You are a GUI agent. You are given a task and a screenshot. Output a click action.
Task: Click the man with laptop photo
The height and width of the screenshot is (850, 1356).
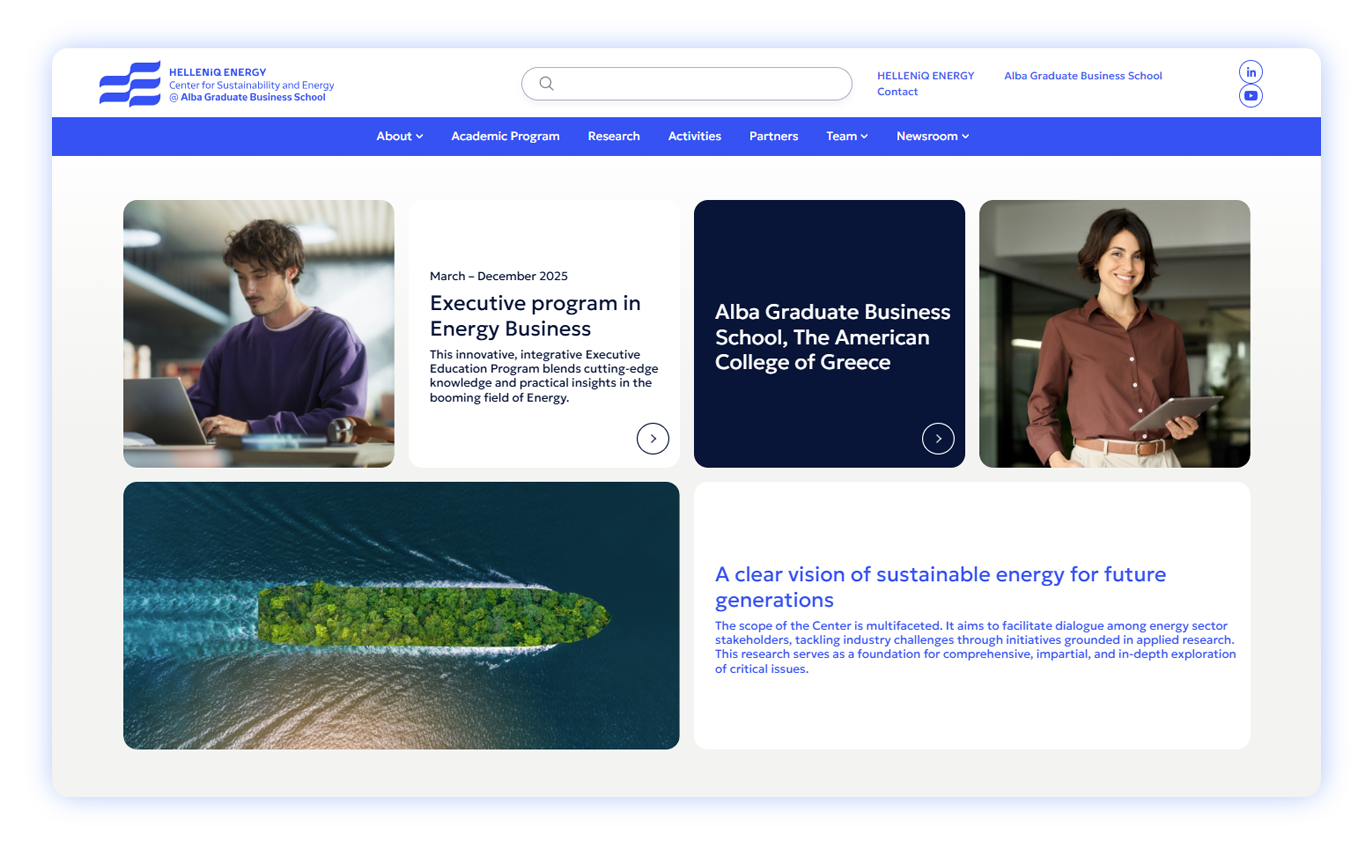pyautogui.click(x=259, y=334)
